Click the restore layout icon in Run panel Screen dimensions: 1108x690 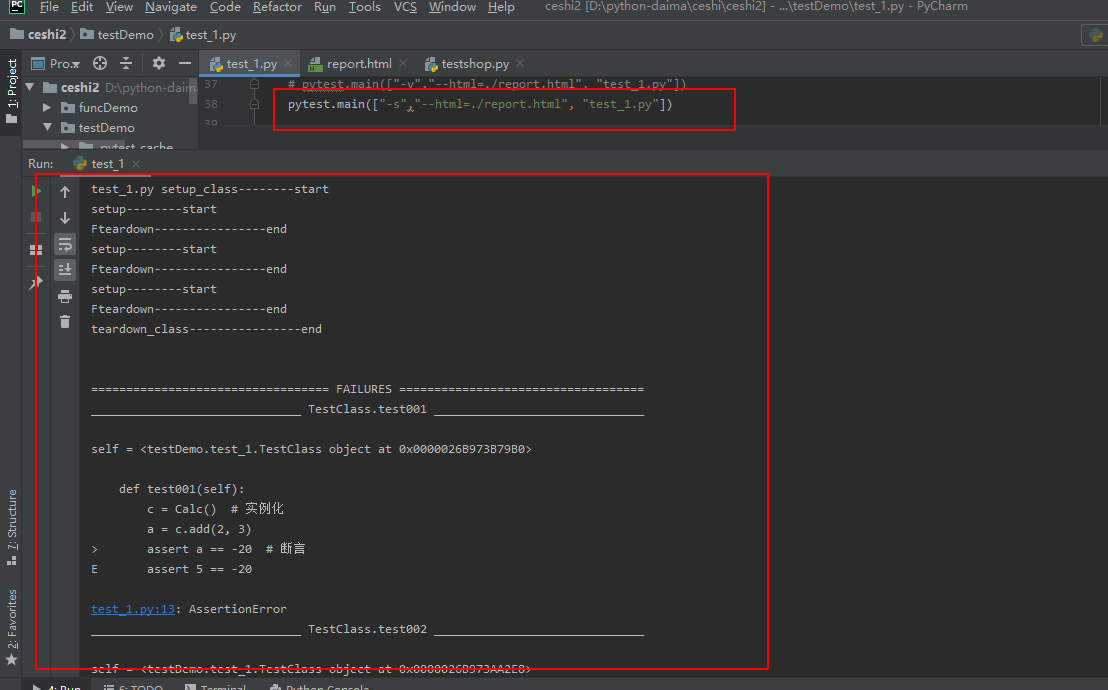(x=36, y=250)
